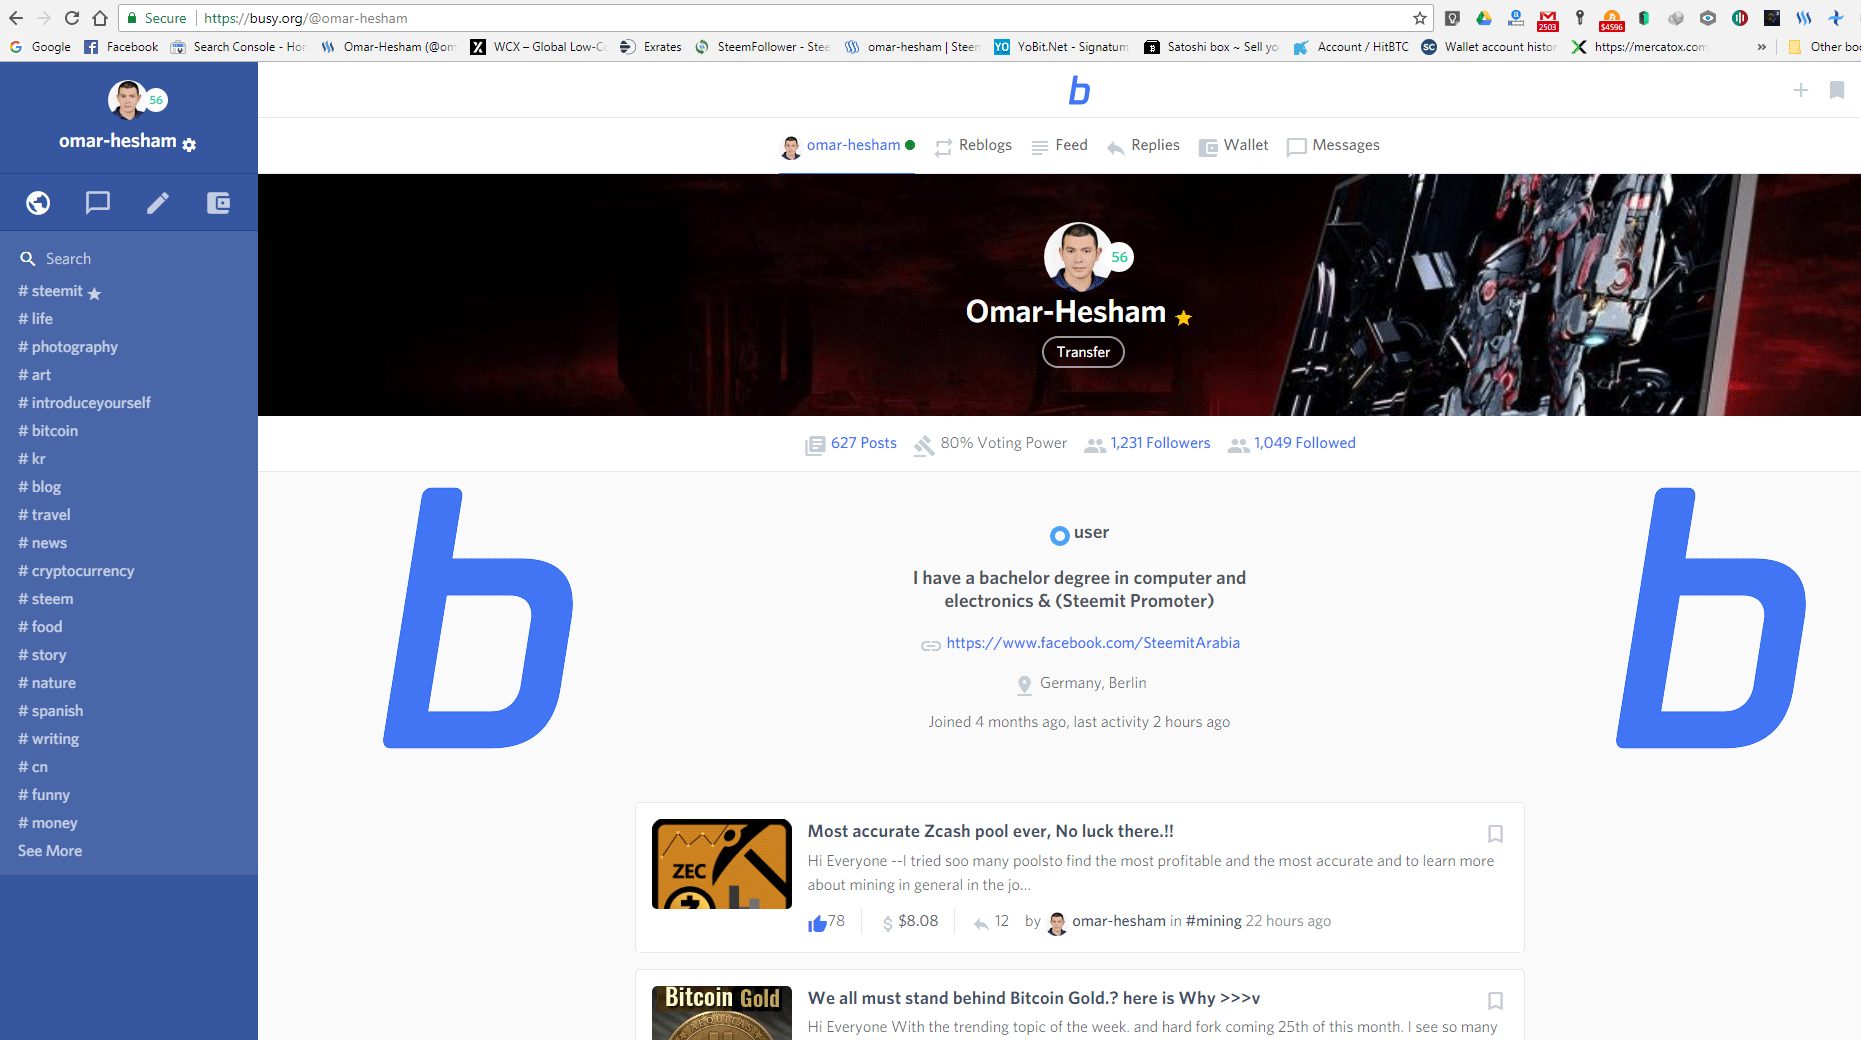Select the # life tag
This screenshot has width=1861, height=1040.
[35, 319]
